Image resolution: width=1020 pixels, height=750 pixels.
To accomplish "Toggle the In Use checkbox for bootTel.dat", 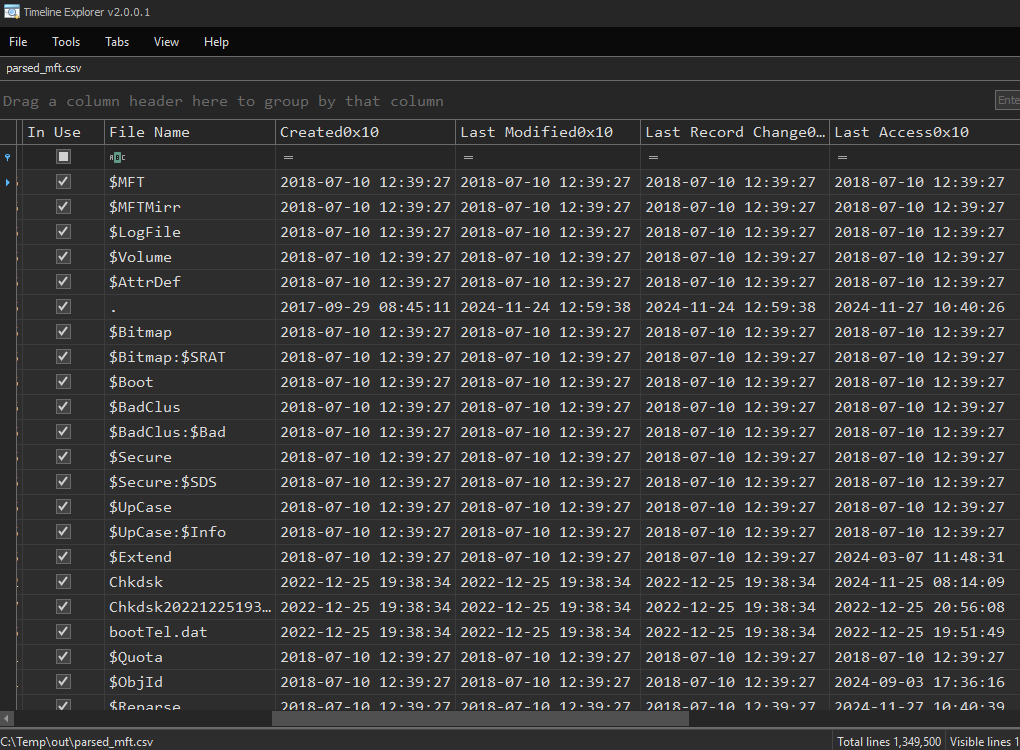I will (64, 632).
